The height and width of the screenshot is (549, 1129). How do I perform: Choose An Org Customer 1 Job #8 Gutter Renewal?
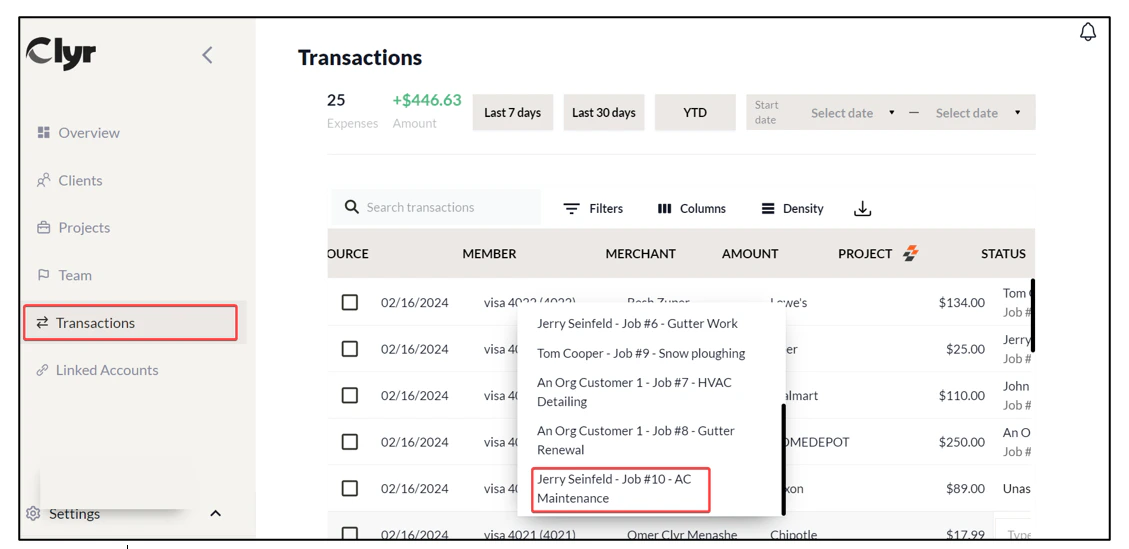point(636,440)
